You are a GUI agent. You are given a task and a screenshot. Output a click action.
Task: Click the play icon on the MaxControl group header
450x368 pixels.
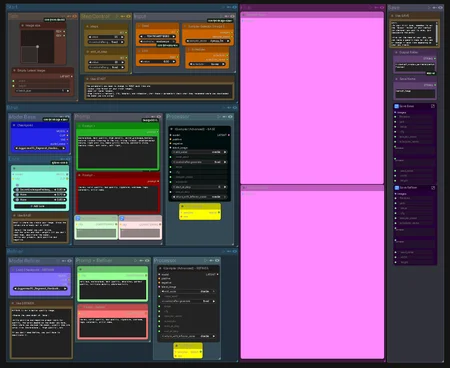coord(117,16)
